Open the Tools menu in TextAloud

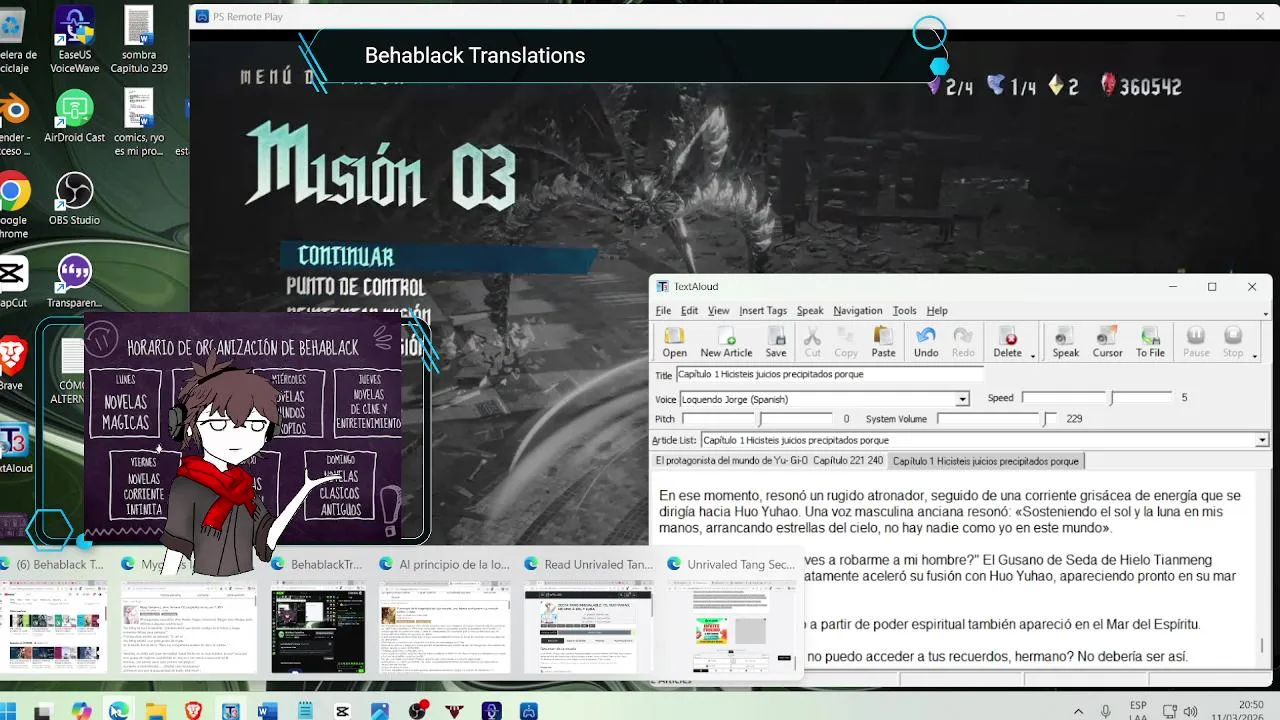click(905, 311)
